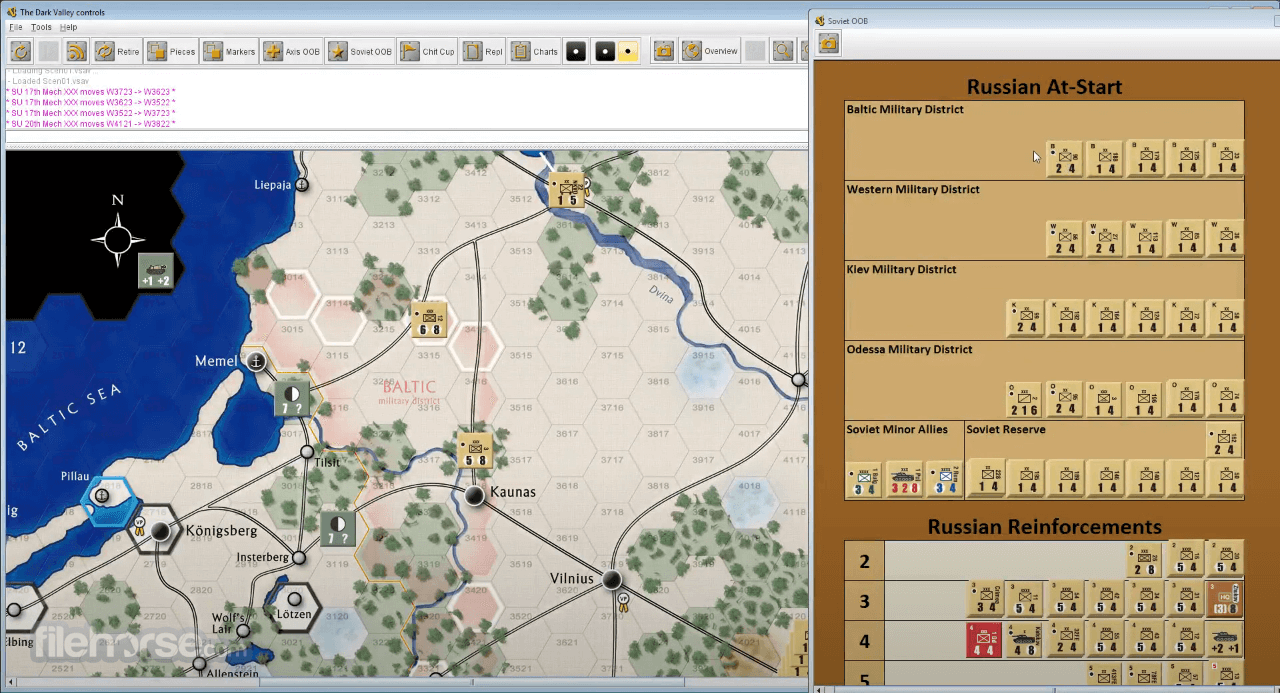Show the Axis OOB window

(293, 51)
